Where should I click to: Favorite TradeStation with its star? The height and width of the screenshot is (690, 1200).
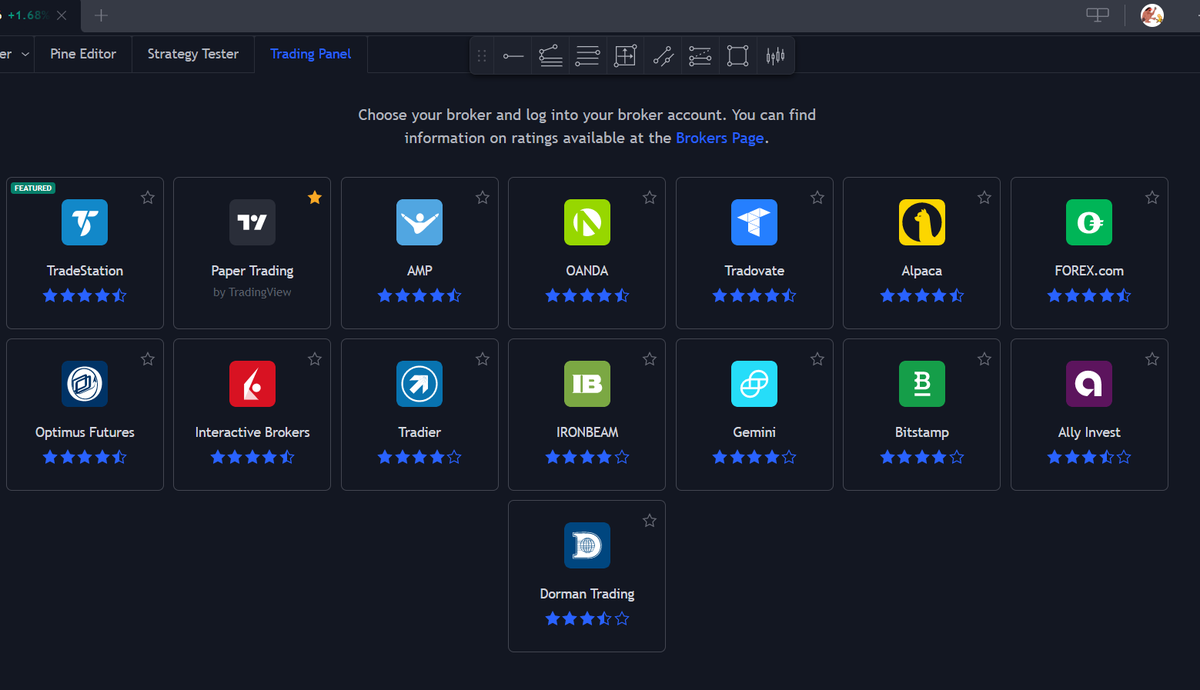148,197
